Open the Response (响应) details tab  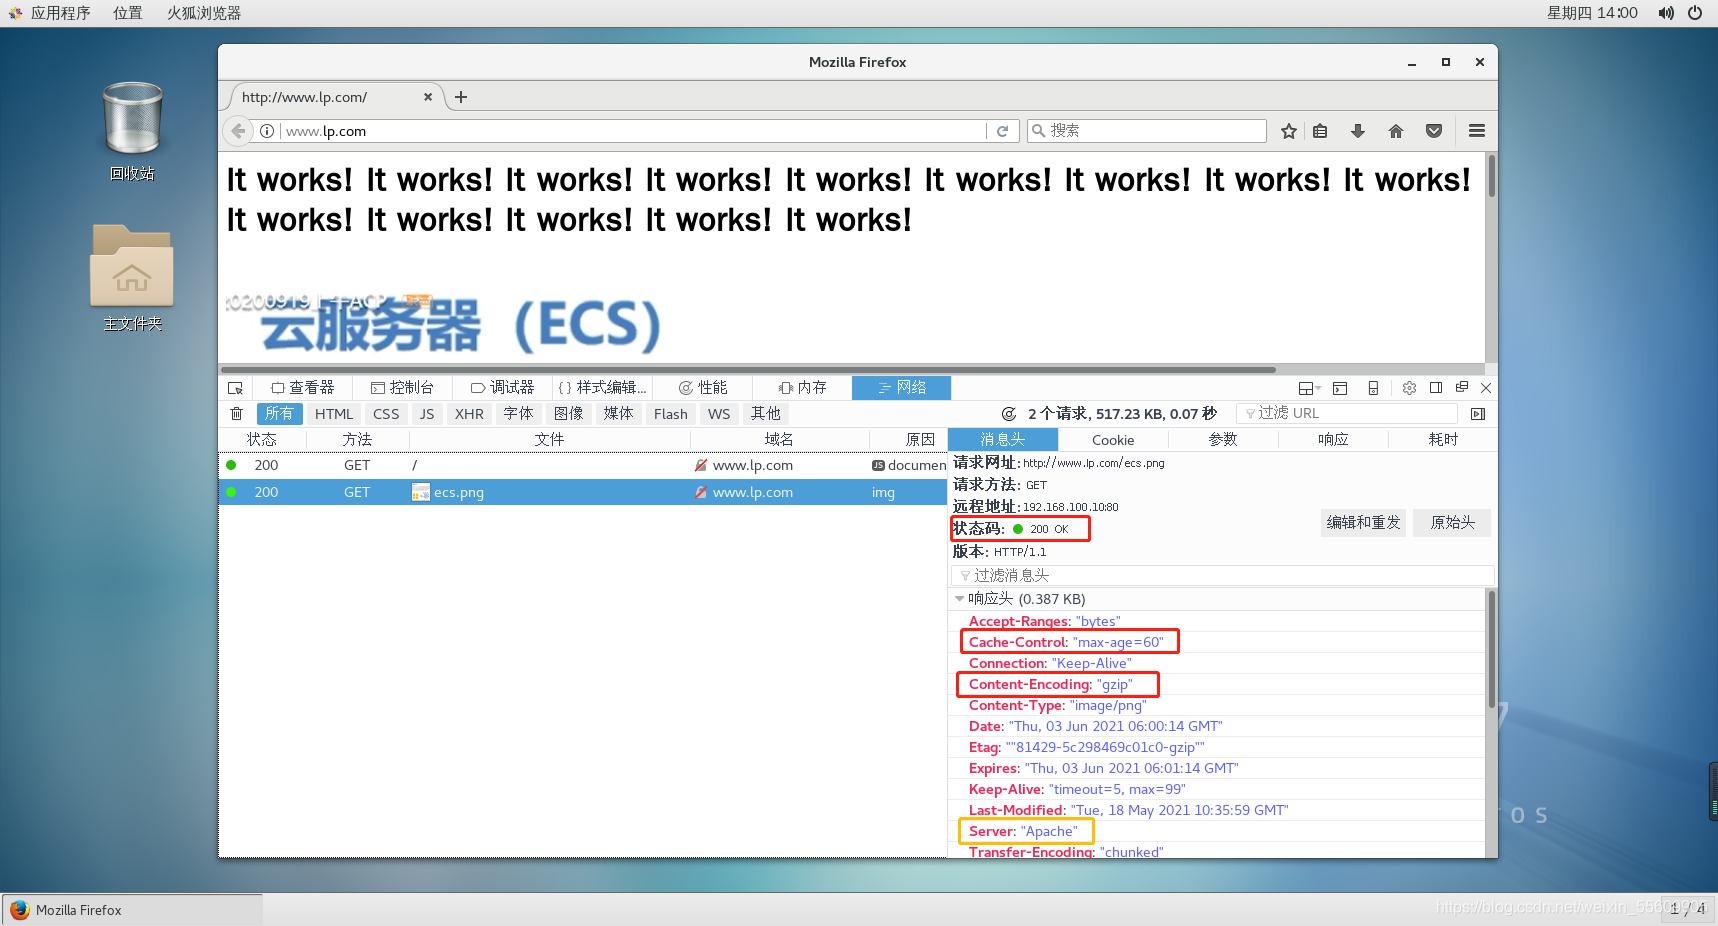tap(1333, 440)
